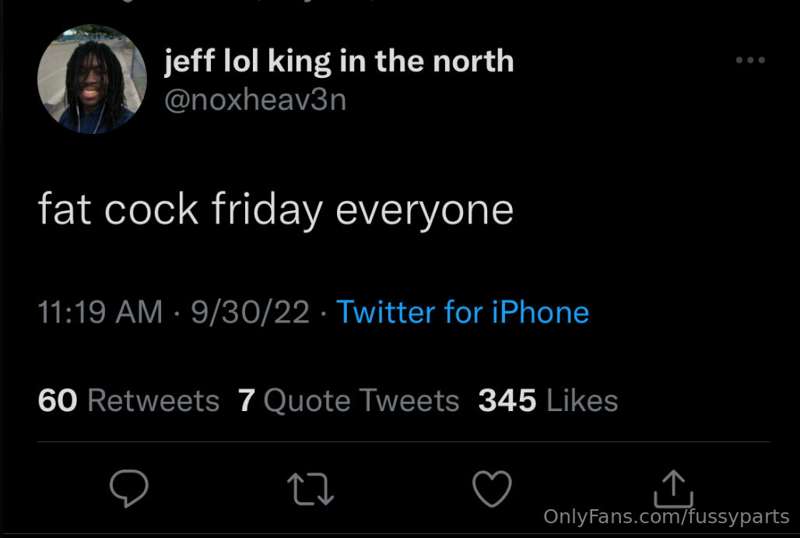Click the tweet body text
Screen dimensions: 800x538
[276, 211]
